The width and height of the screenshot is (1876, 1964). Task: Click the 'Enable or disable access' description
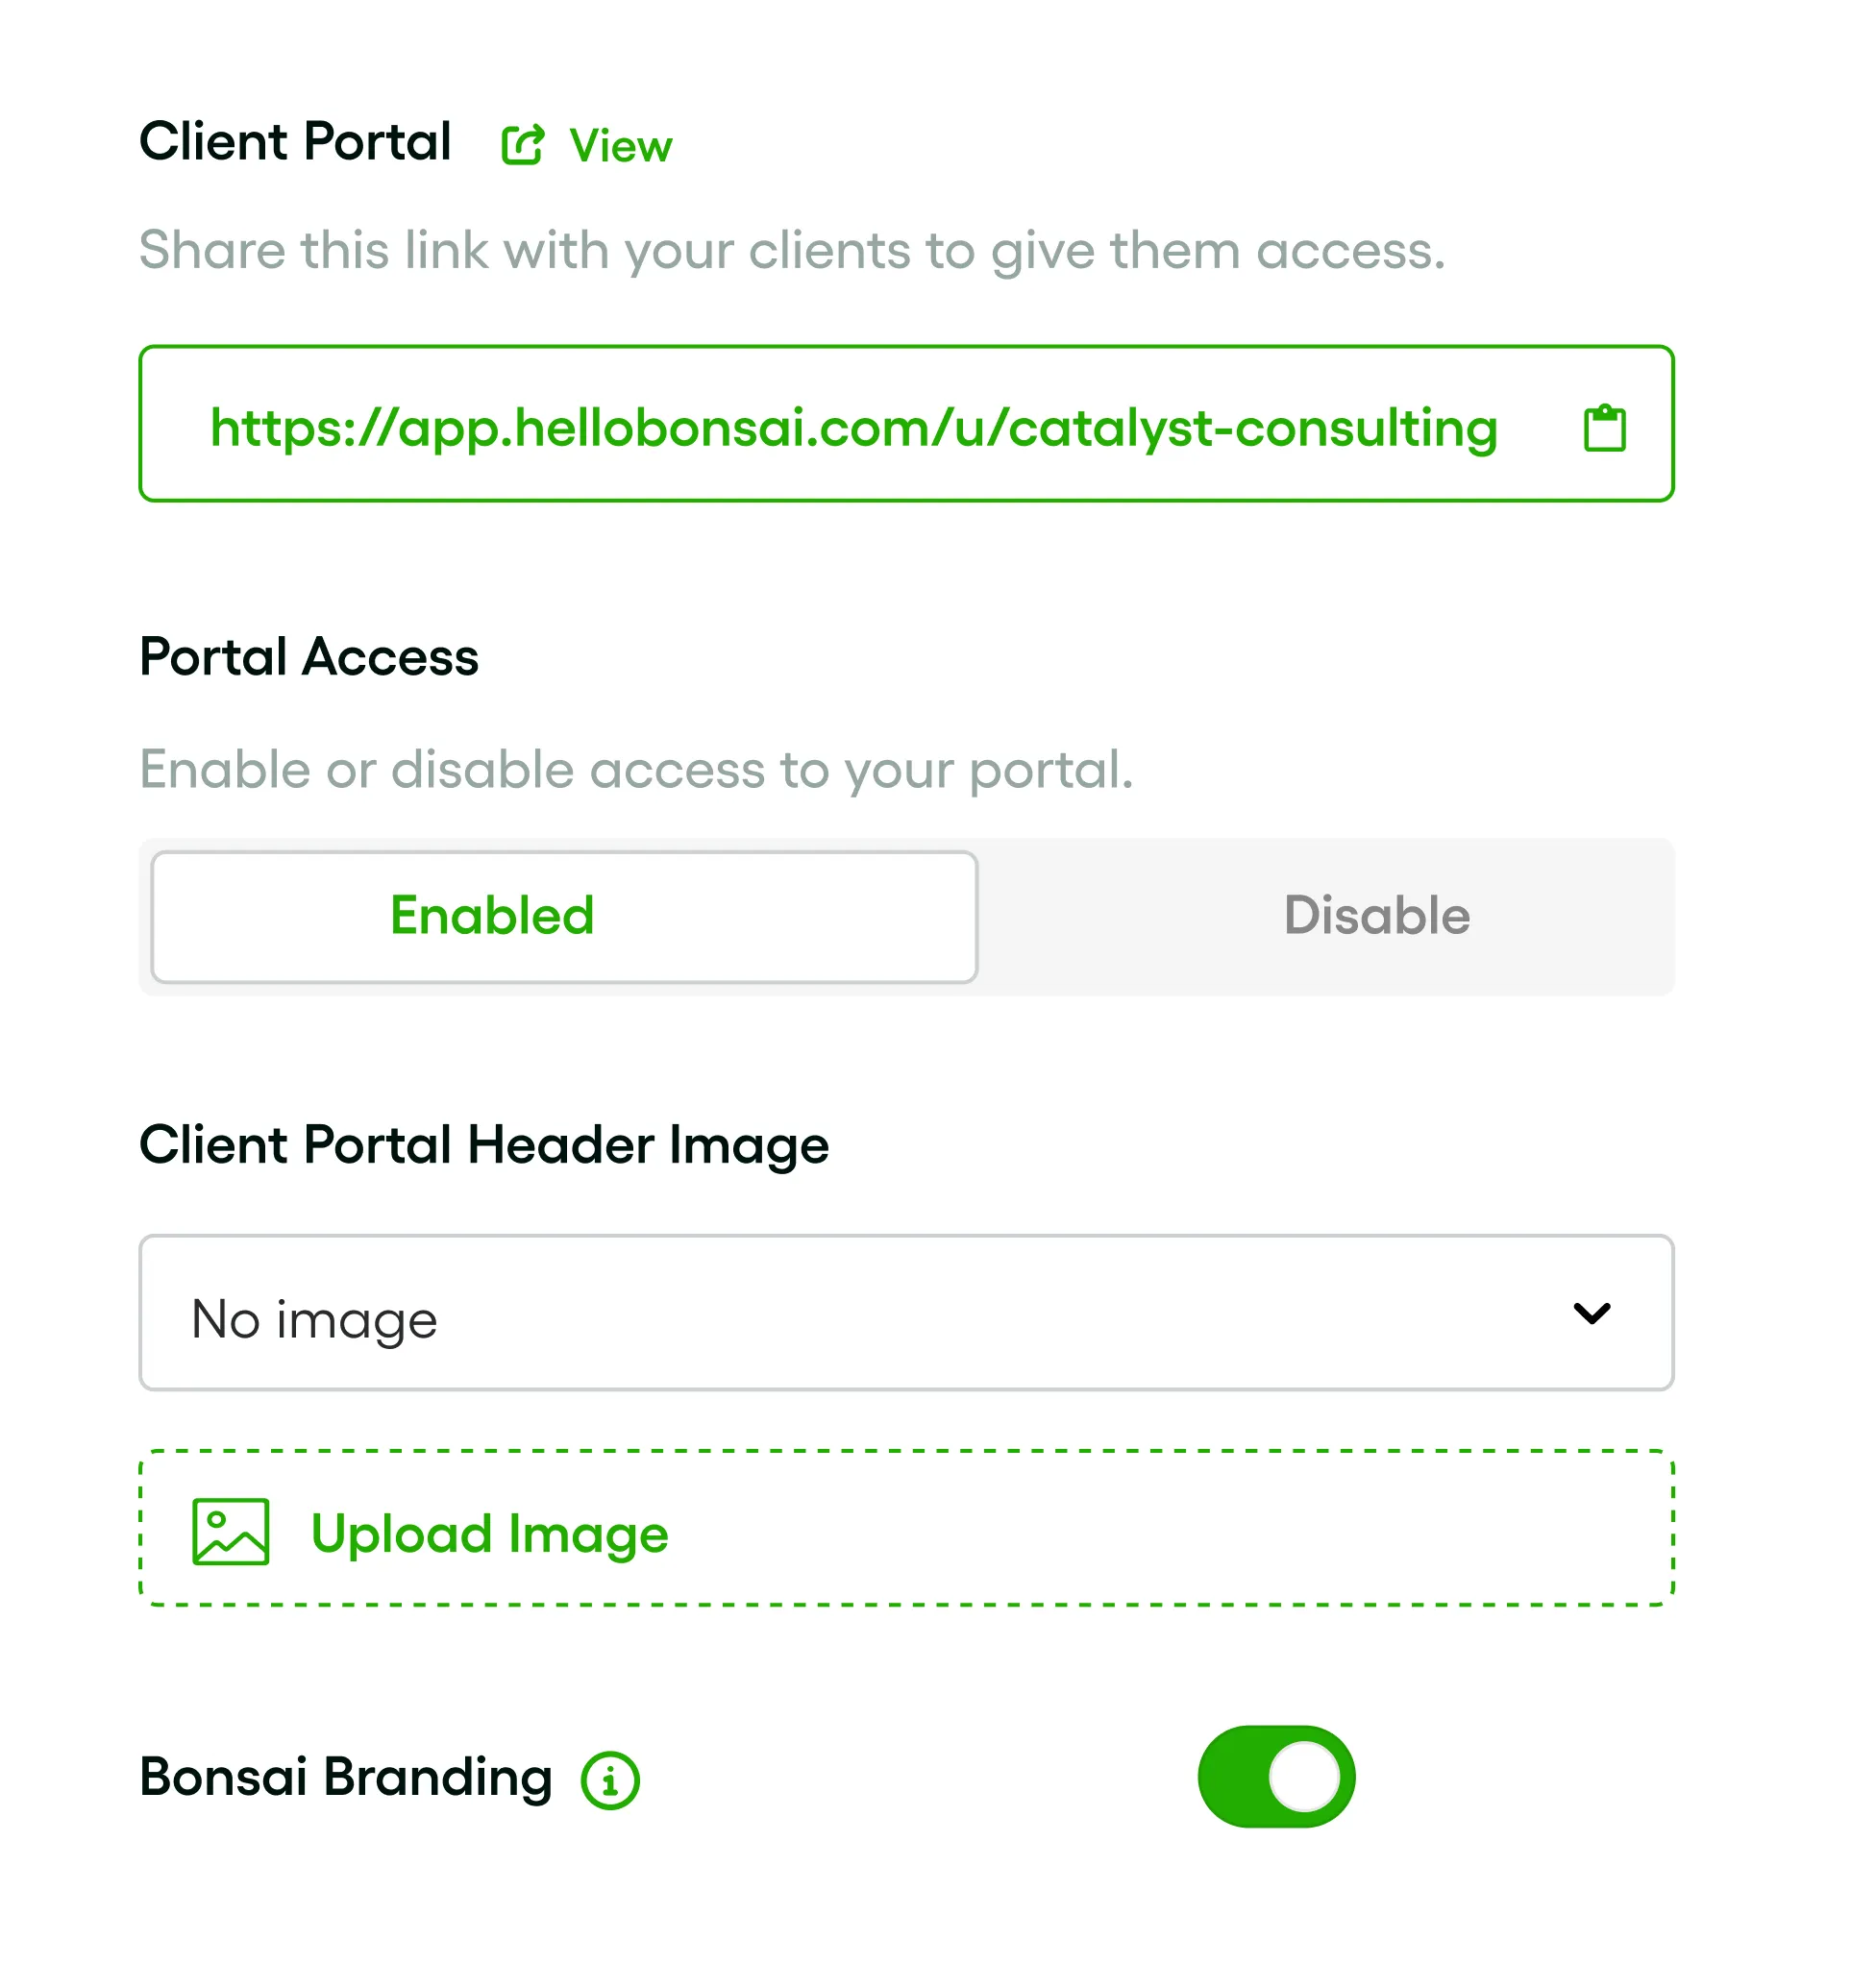[x=636, y=769]
